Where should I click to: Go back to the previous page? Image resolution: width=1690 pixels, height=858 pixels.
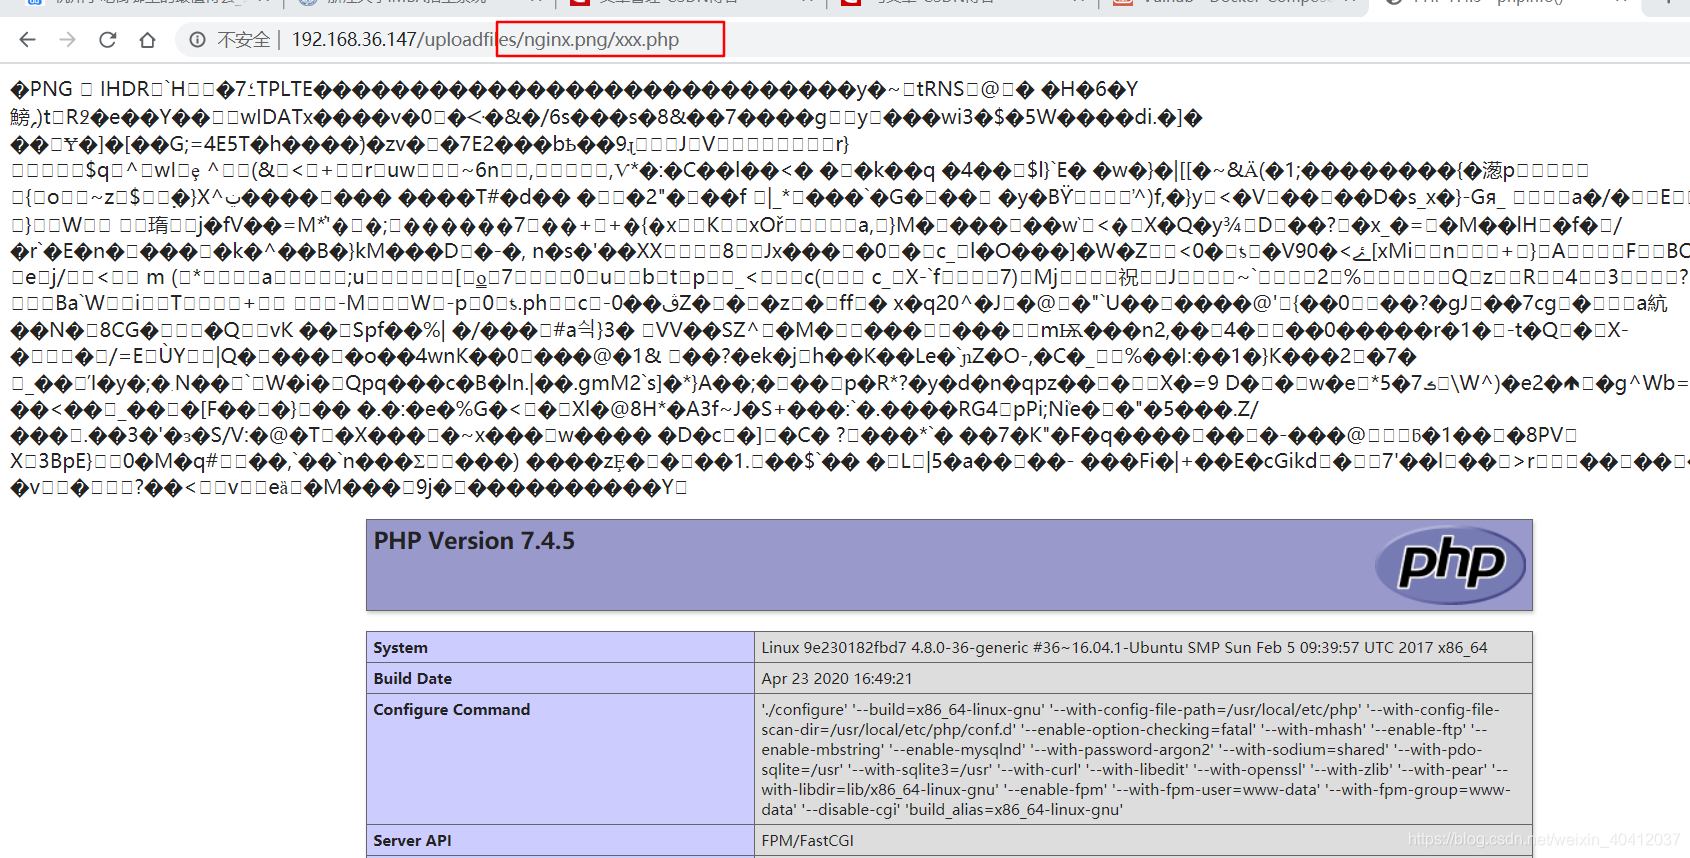(28, 40)
